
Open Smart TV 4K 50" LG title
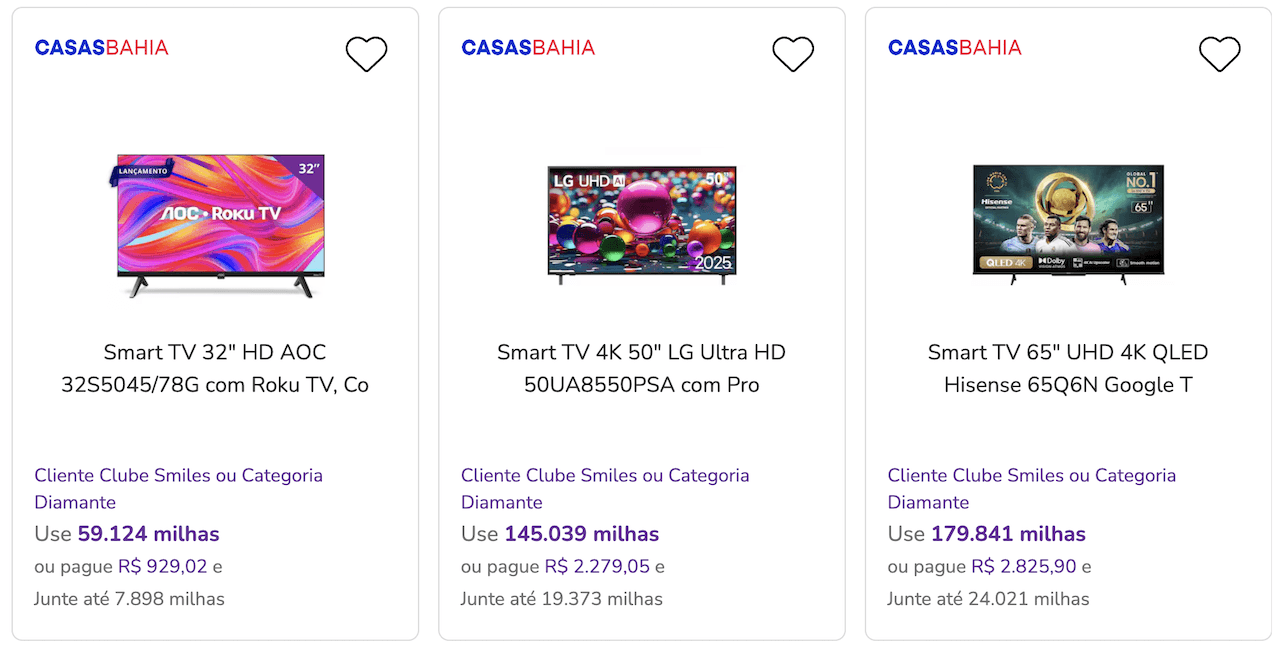(642, 368)
